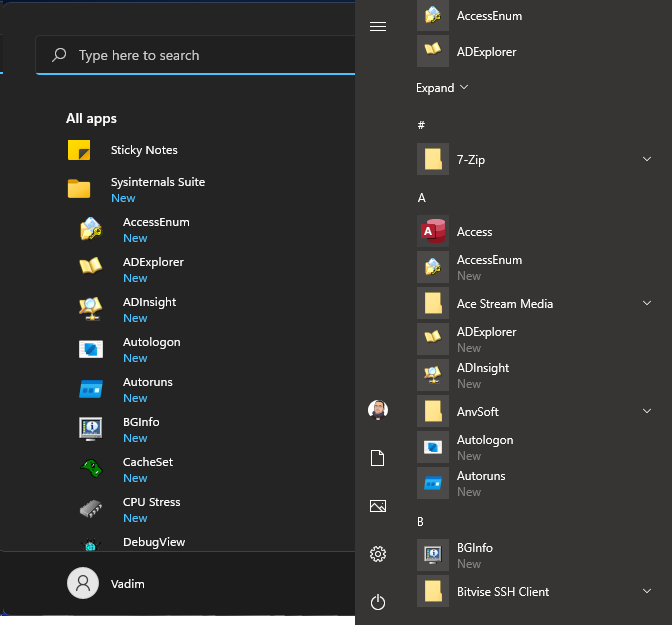The width and height of the screenshot is (672, 625).
Task: Open user profile picture in sidebar
Action: pyautogui.click(x=378, y=410)
